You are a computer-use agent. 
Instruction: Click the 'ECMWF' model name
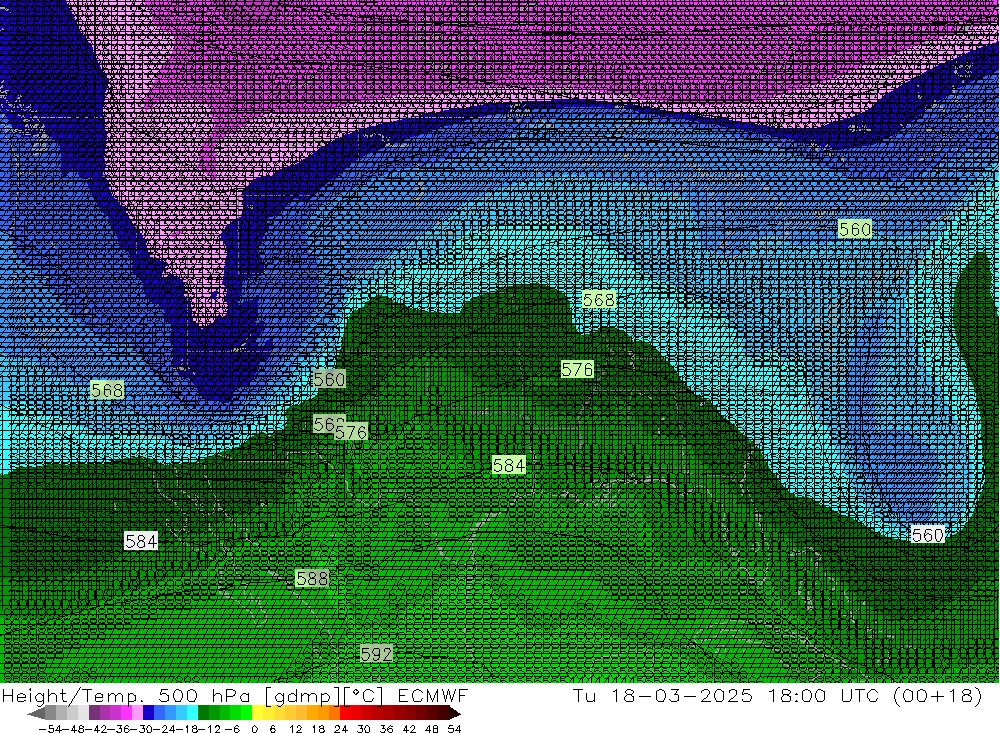tap(433, 695)
